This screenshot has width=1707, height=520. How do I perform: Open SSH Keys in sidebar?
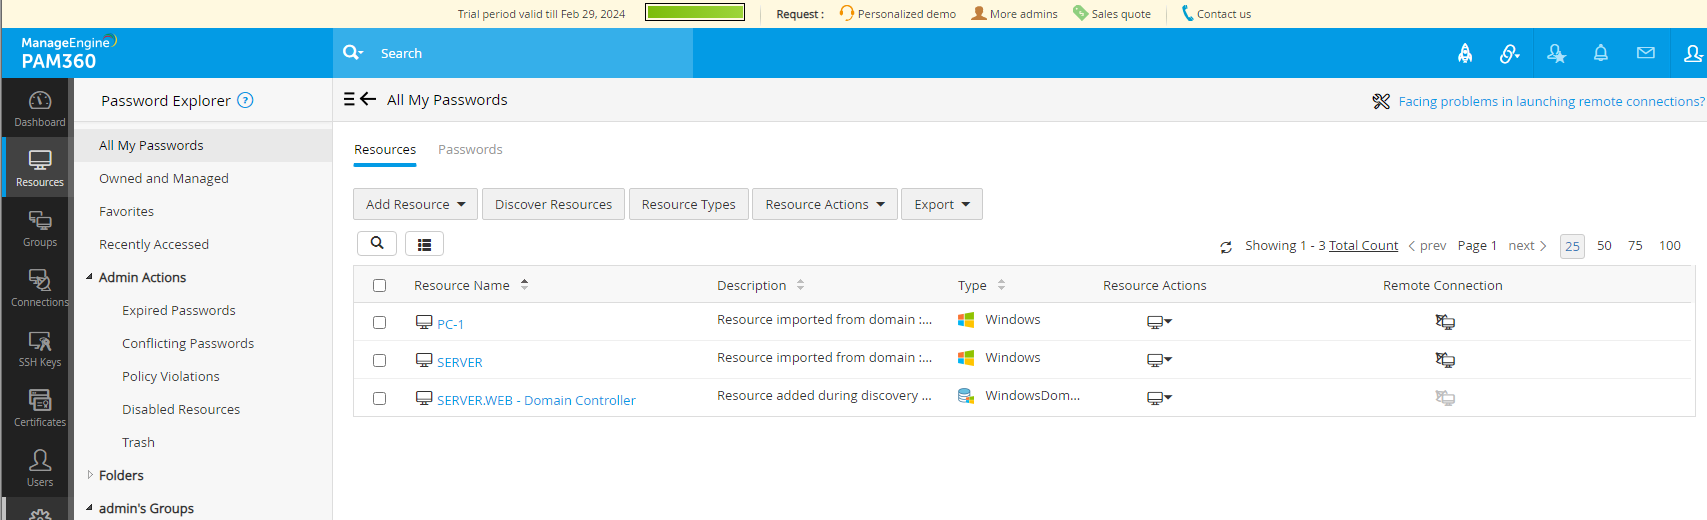[39, 348]
